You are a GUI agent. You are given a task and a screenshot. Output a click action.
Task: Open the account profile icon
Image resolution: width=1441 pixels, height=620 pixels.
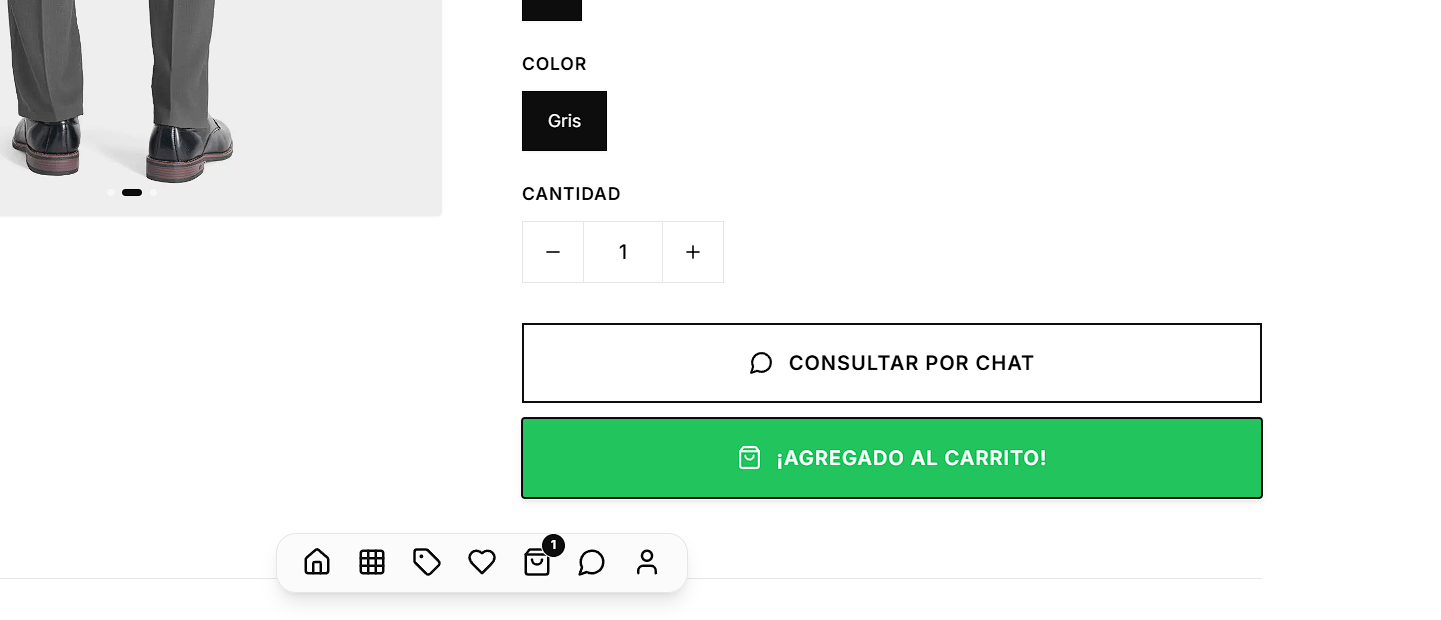647,562
